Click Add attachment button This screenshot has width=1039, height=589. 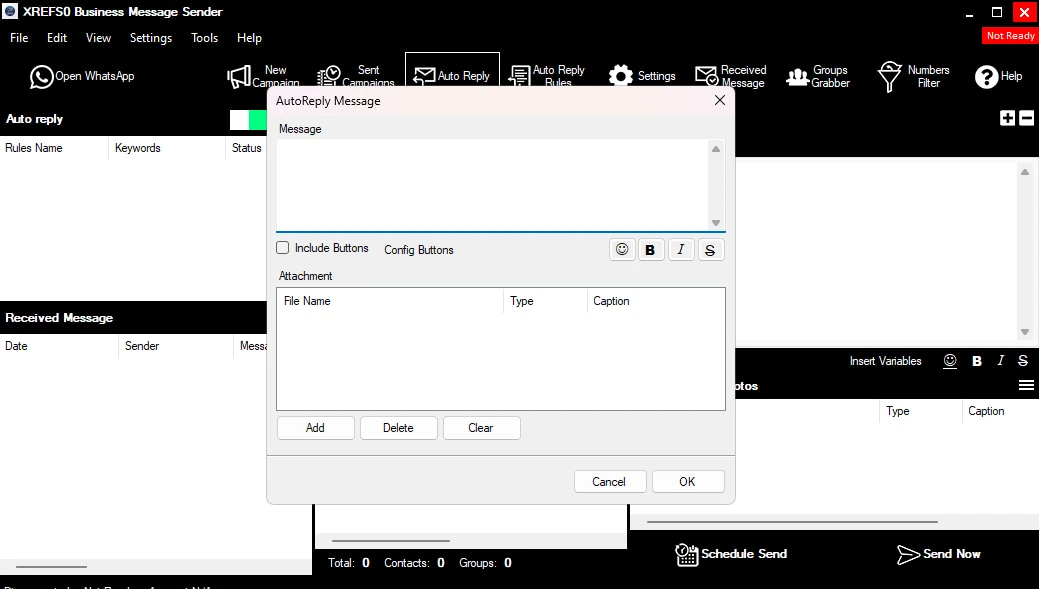click(x=315, y=428)
